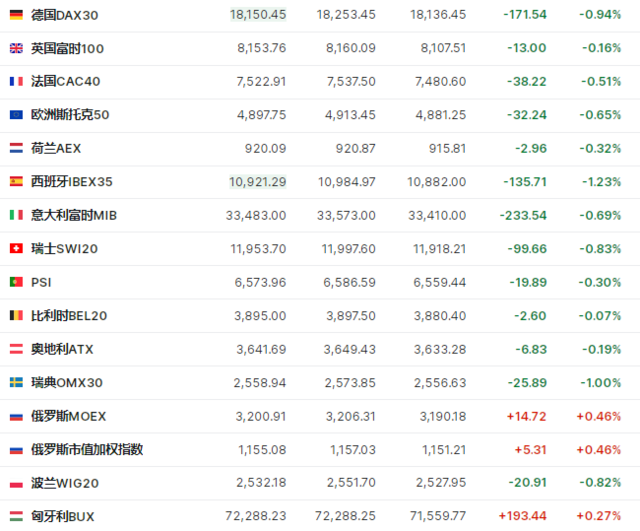
Task: Select the OMX30 percent change -1.00%
Action: pos(601,383)
